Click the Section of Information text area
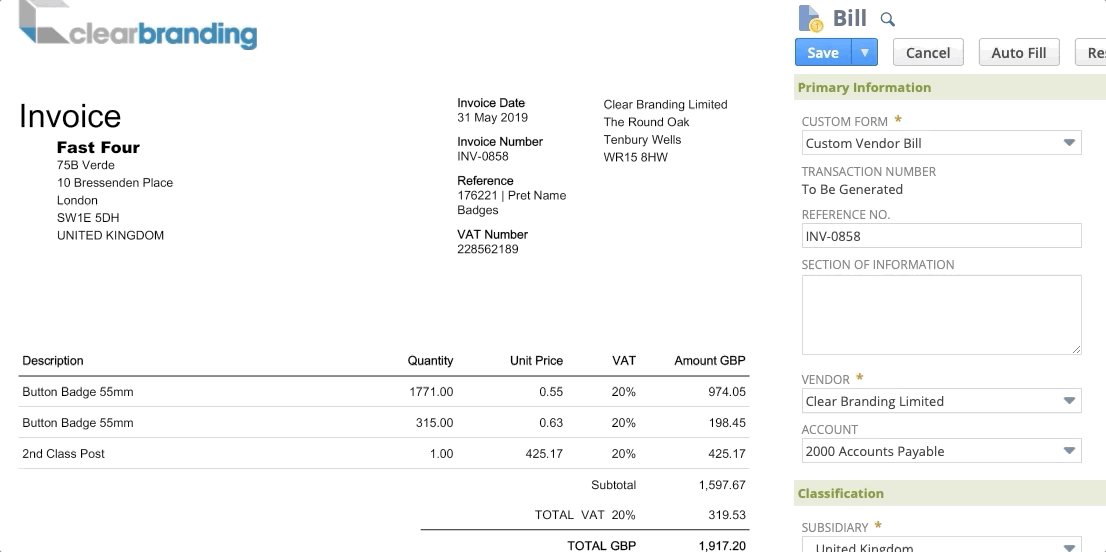 point(941,314)
